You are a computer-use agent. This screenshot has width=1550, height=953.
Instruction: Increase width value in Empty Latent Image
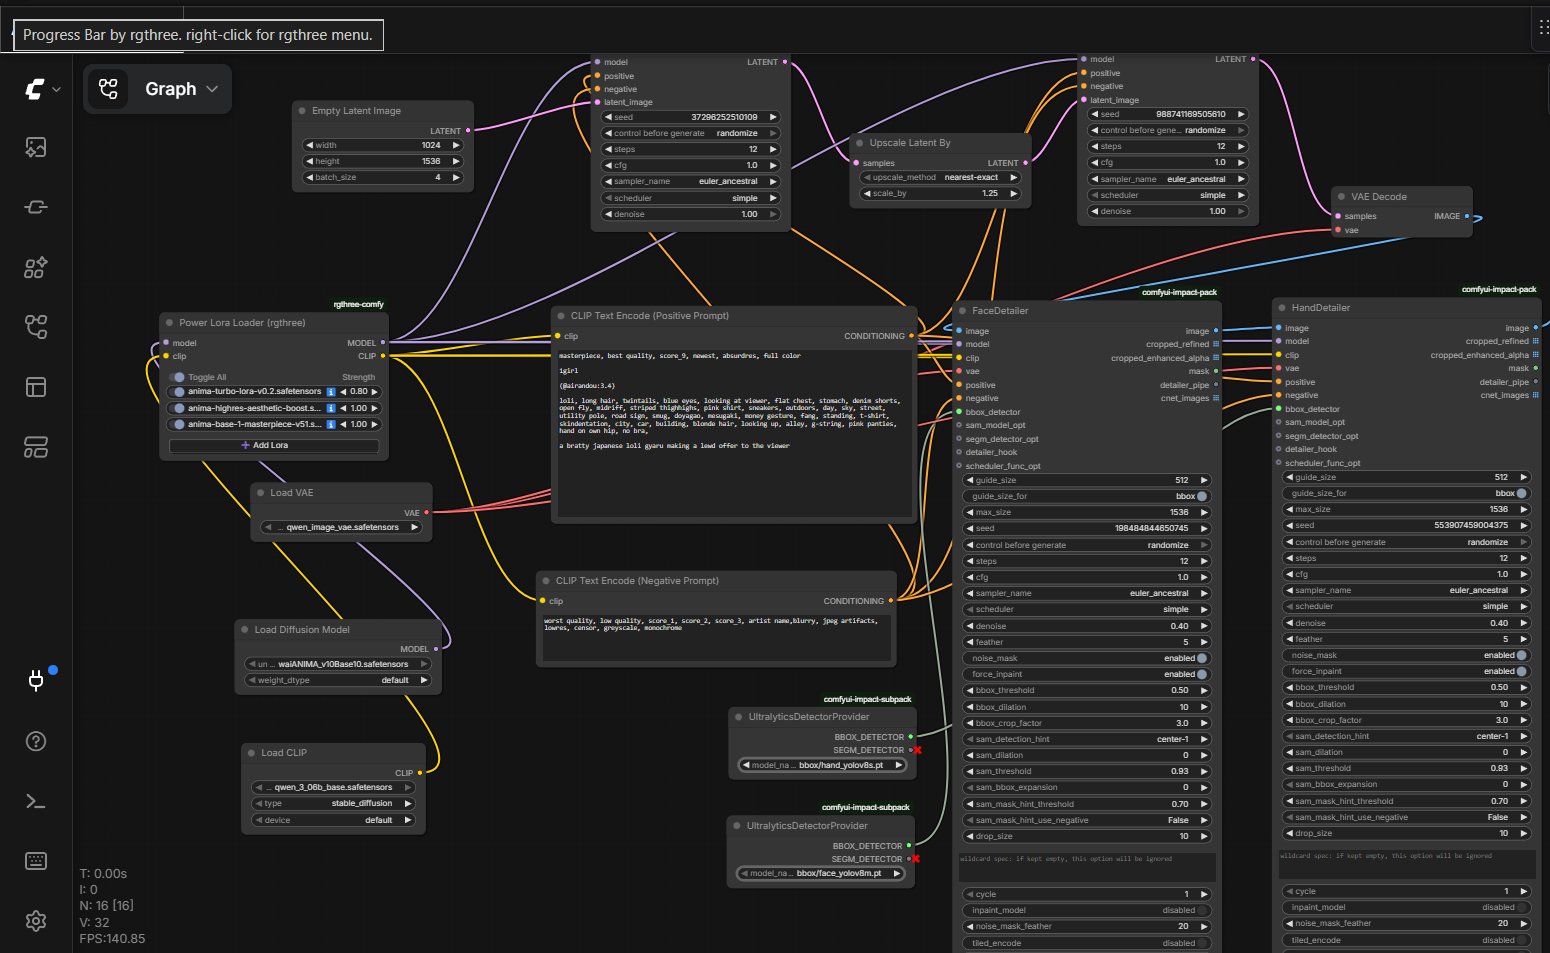pos(456,145)
